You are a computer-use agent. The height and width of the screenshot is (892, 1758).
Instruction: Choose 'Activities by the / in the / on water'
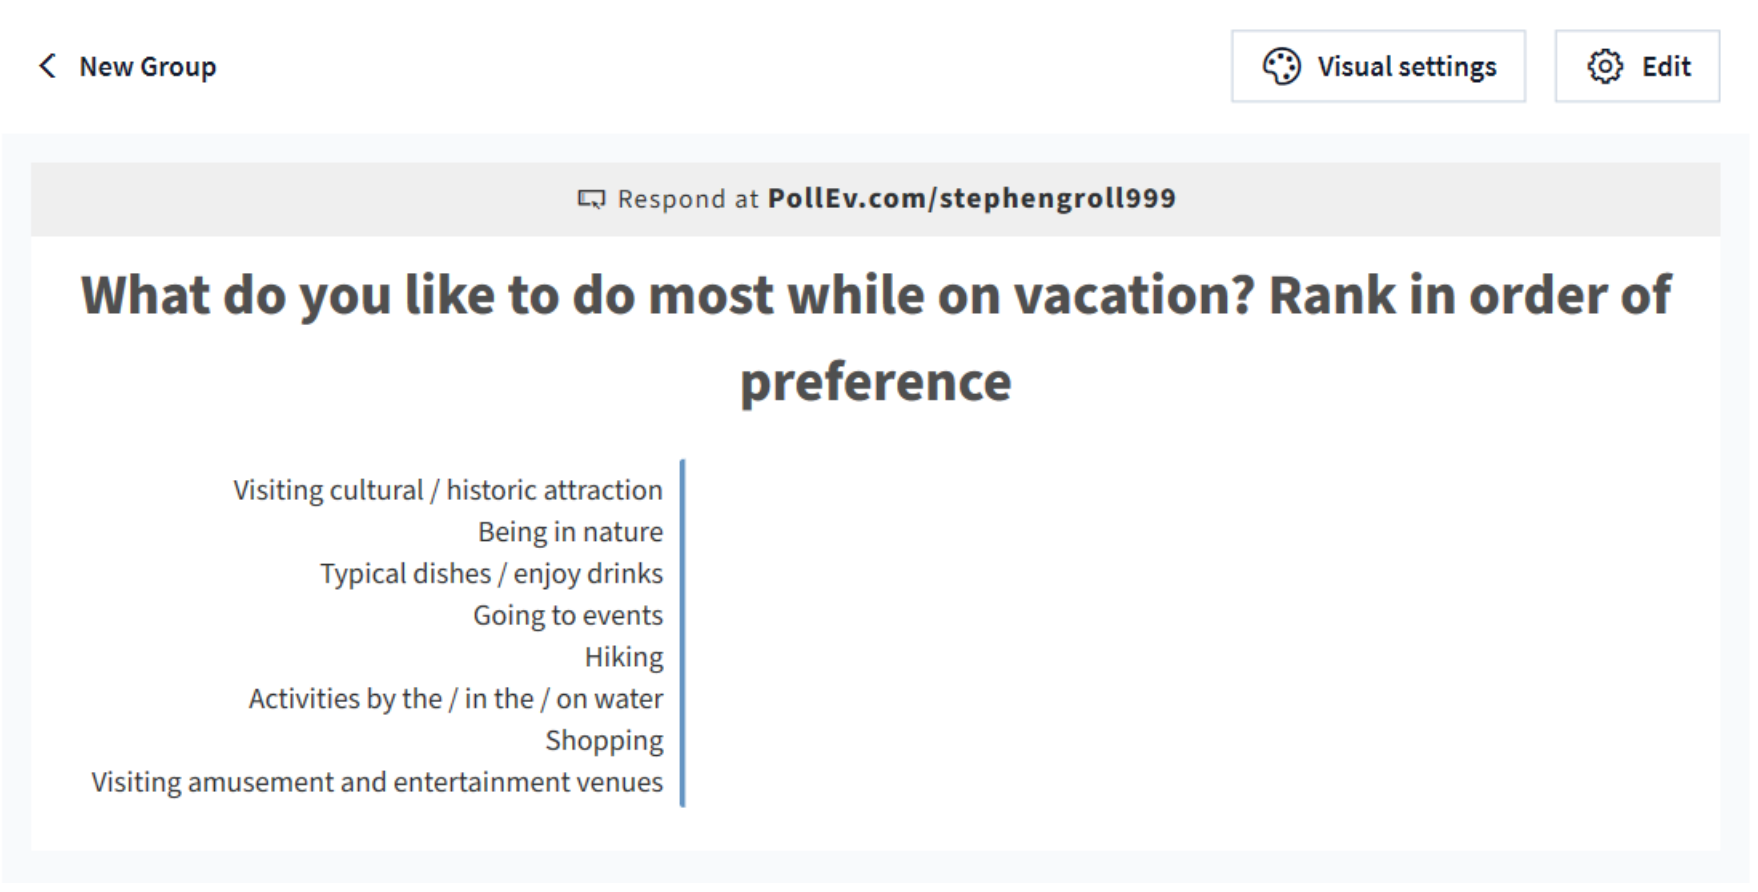click(x=455, y=699)
